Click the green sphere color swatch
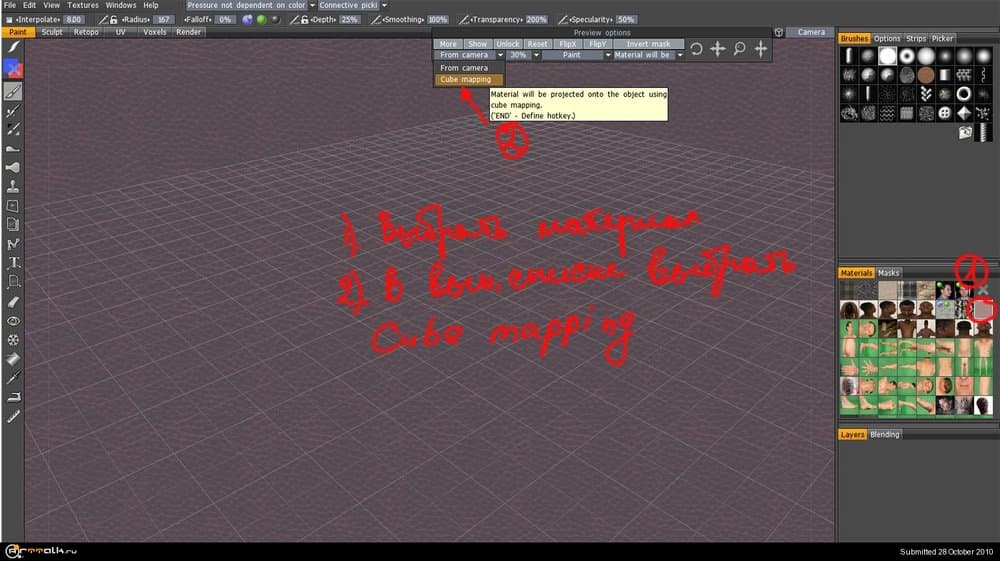This screenshot has height=561, width=1000. tap(260, 19)
